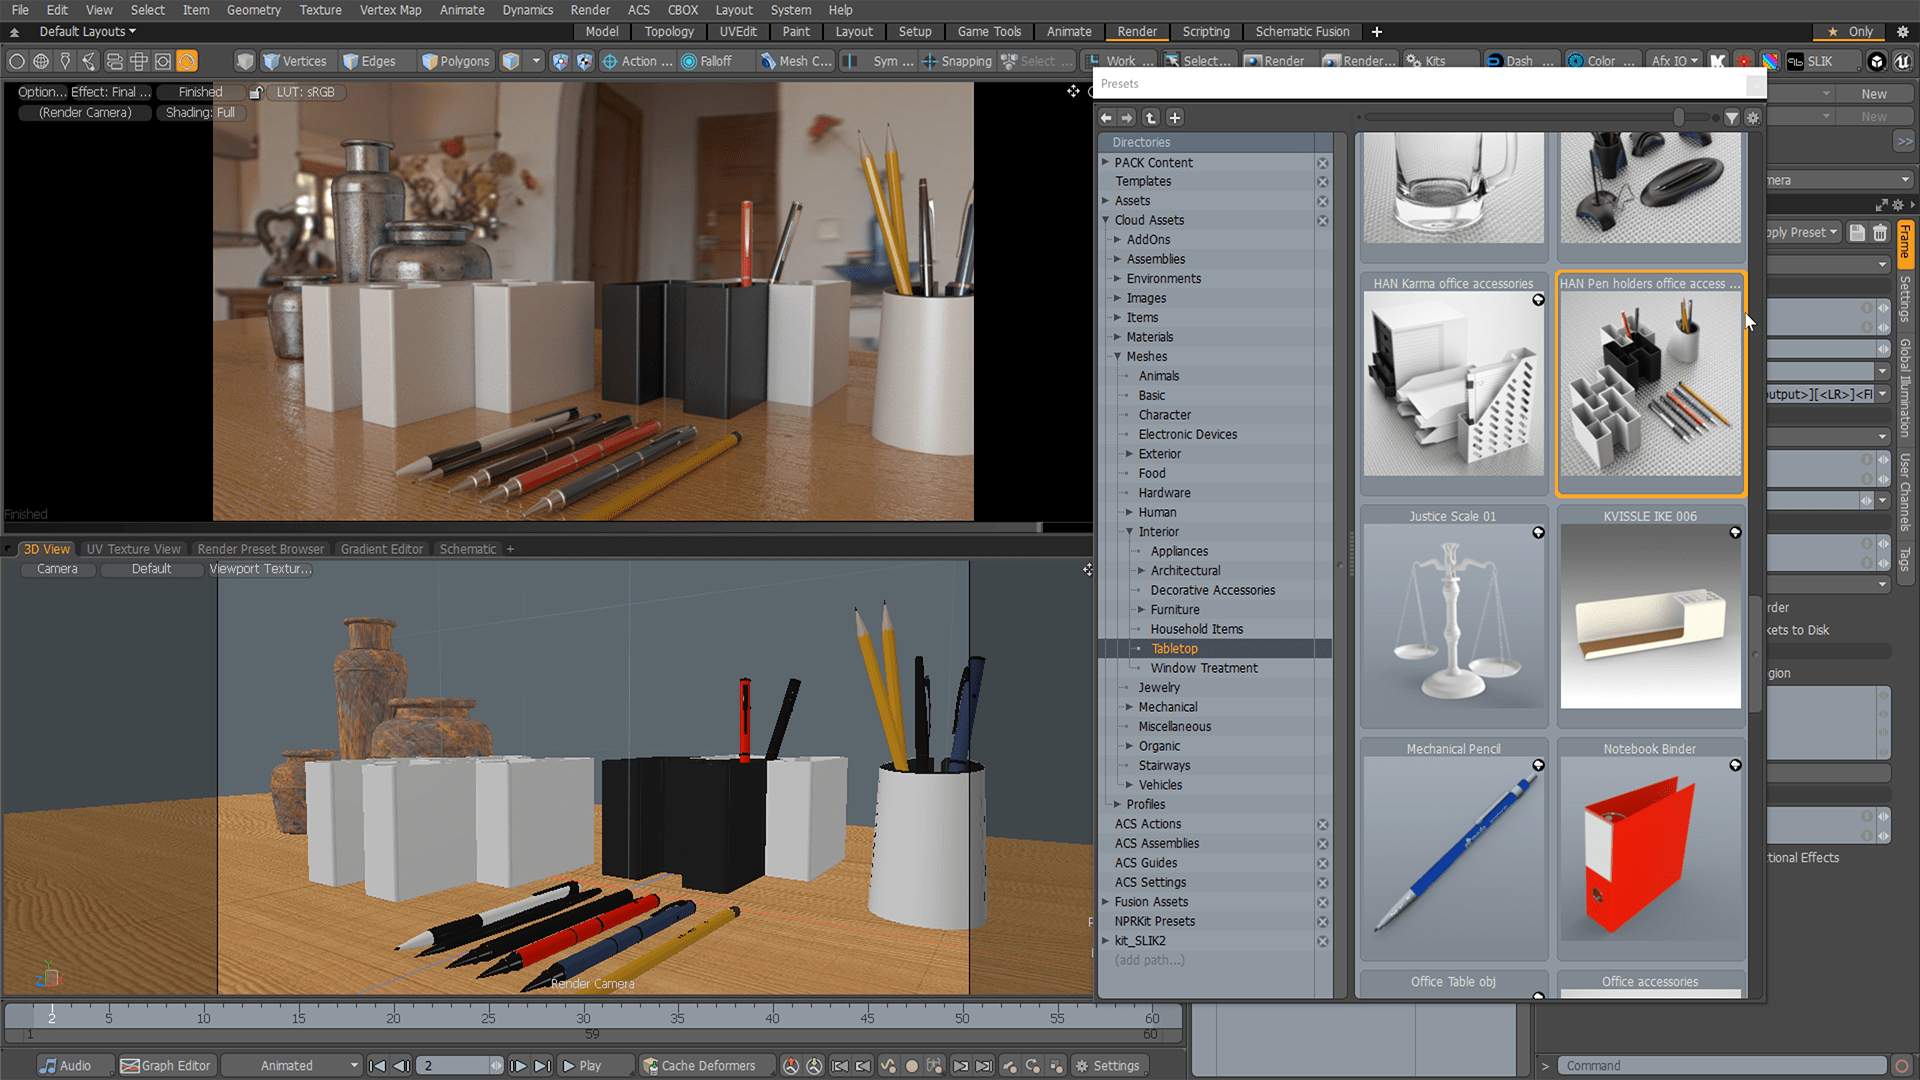Click the Cache Deformers button

pyautogui.click(x=706, y=1065)
